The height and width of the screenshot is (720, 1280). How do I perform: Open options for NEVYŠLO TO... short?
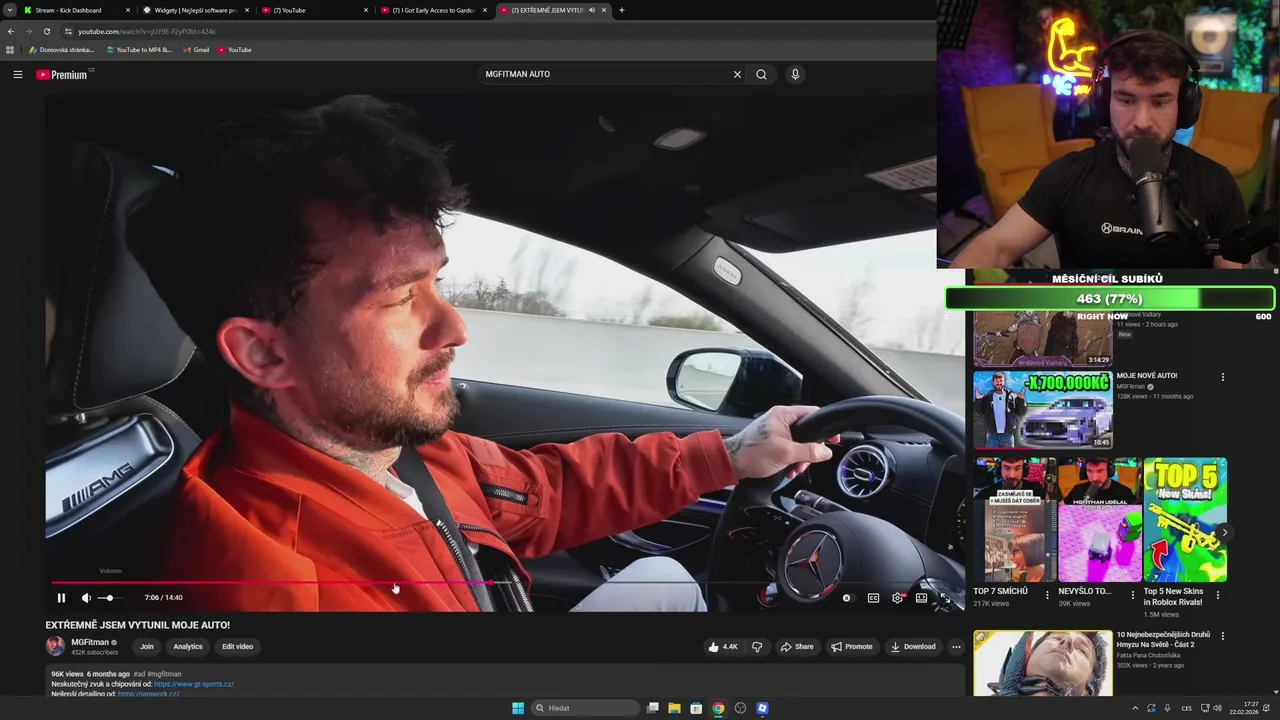point(1132,595)
